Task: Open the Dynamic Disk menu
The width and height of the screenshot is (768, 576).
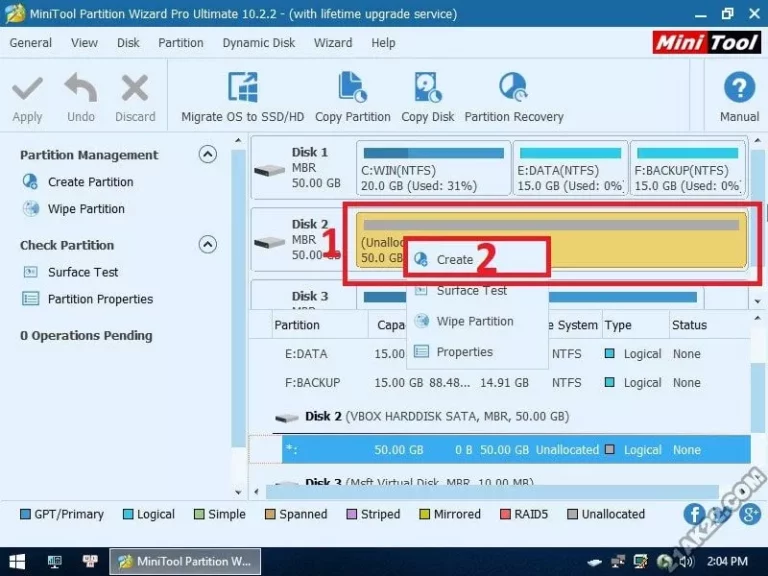Action: (x=259, y=43)
